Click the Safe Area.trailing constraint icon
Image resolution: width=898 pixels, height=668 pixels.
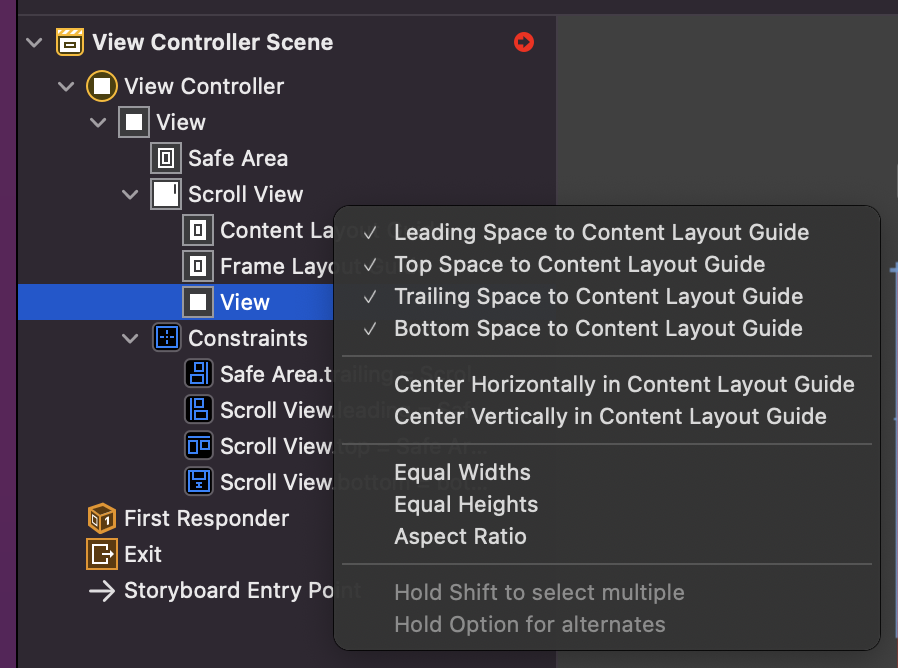(x=199, y=374)
